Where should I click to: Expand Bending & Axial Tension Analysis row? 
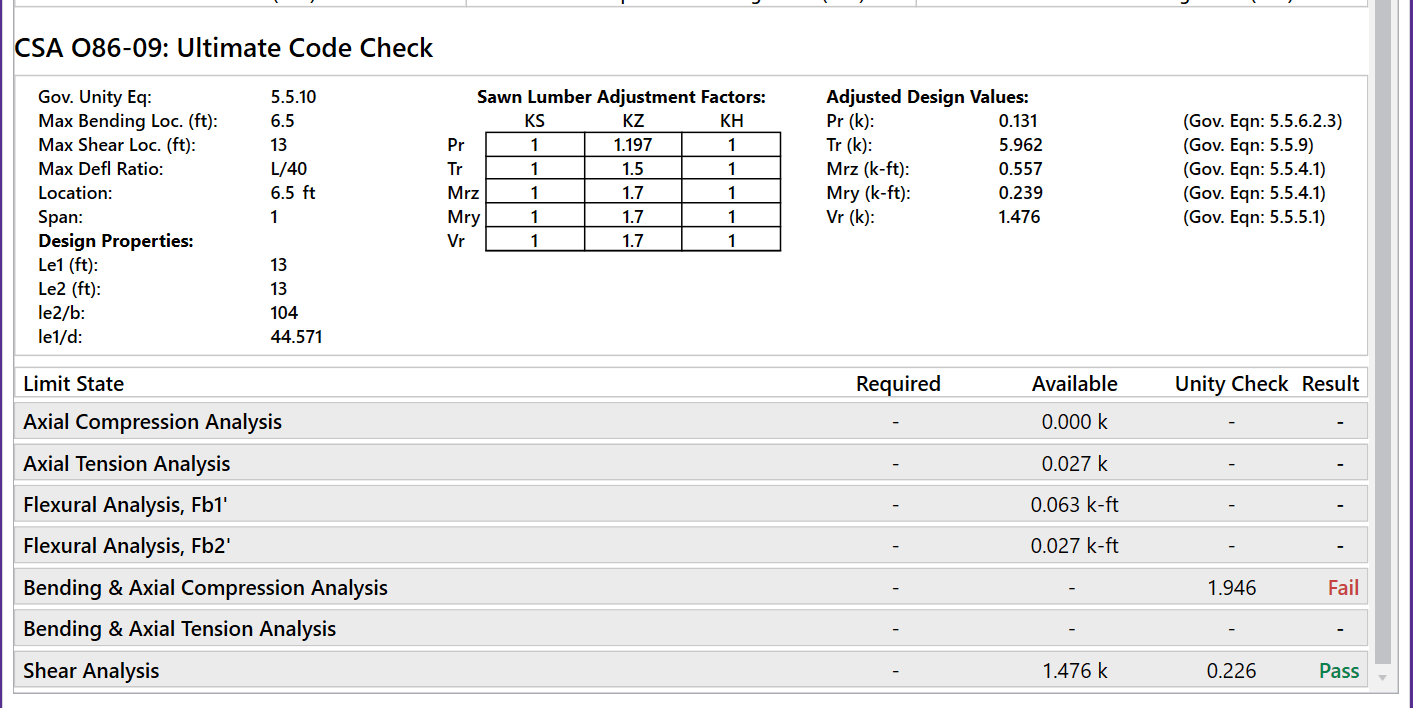[x=180, y=629]
